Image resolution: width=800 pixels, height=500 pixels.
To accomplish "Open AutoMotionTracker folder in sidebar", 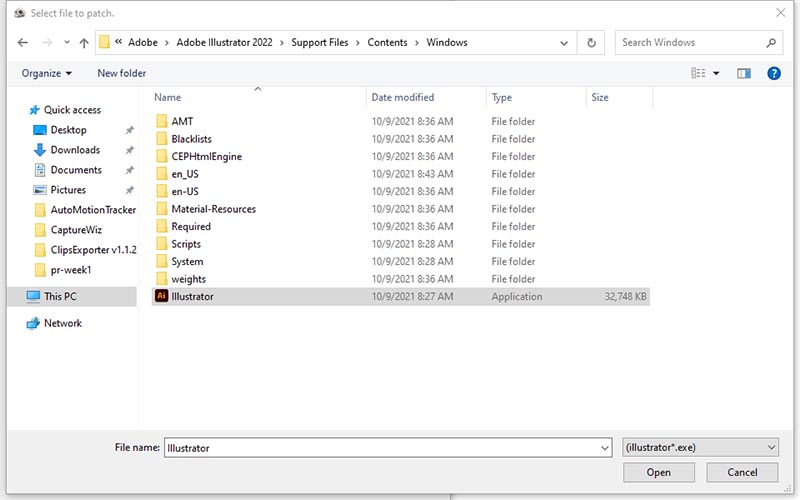I will click(93, 210).
